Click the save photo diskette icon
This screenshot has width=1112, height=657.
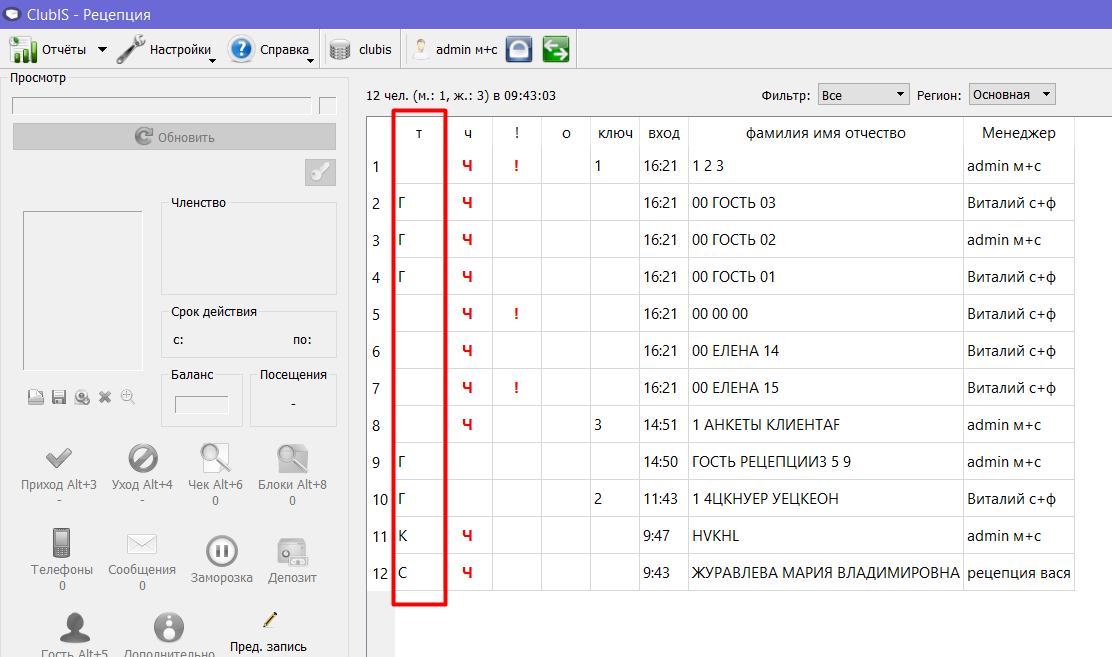tap(59, 397)
